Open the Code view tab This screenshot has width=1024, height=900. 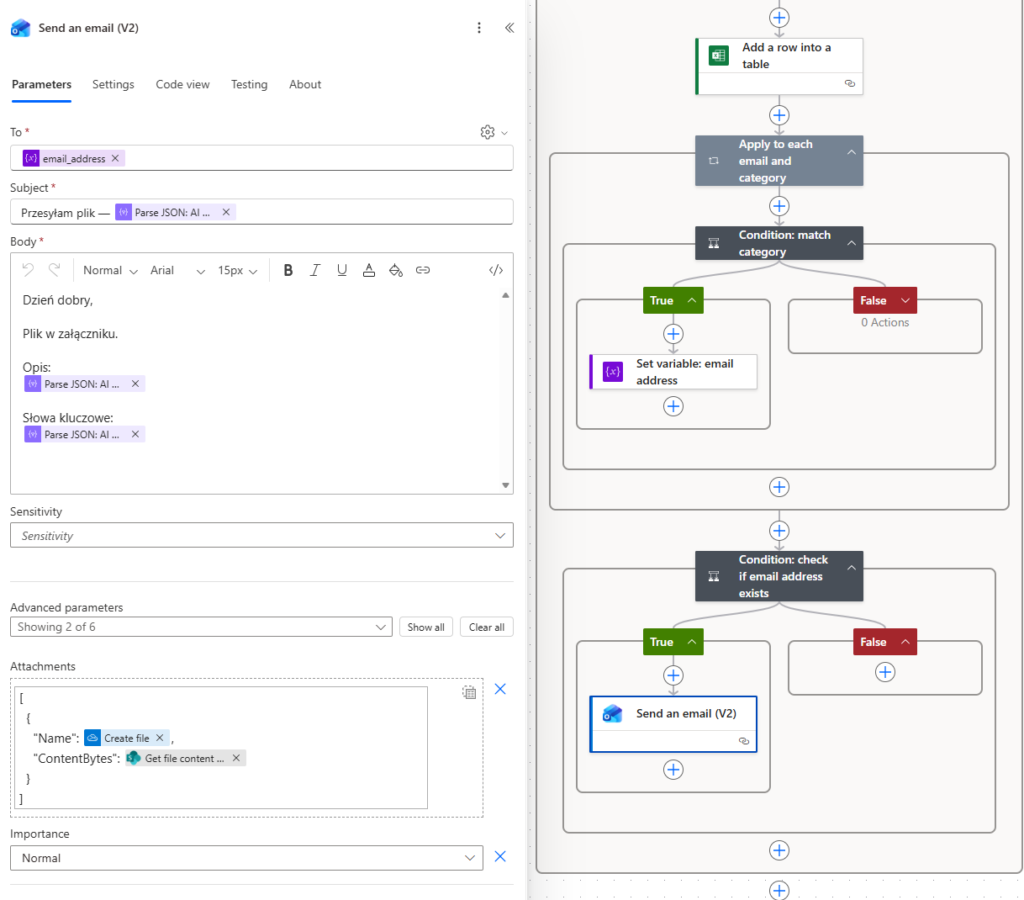tap(182, 84)
